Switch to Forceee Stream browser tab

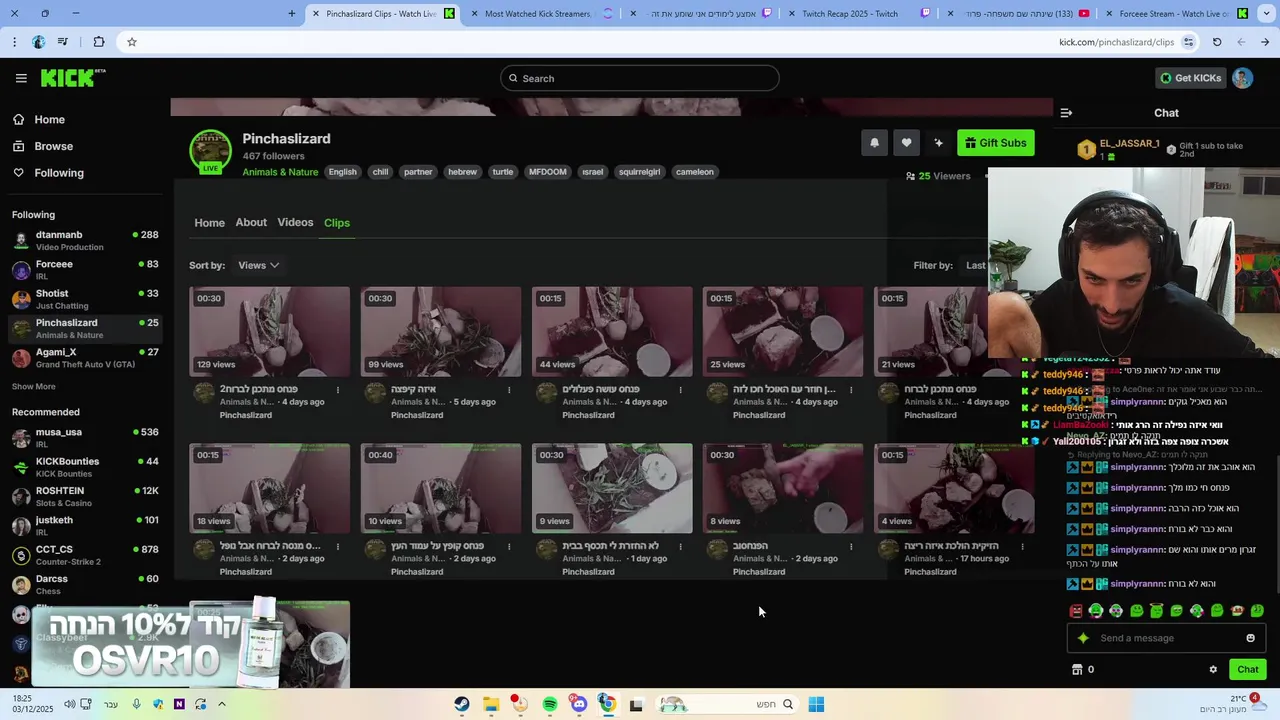[1175, 13]
